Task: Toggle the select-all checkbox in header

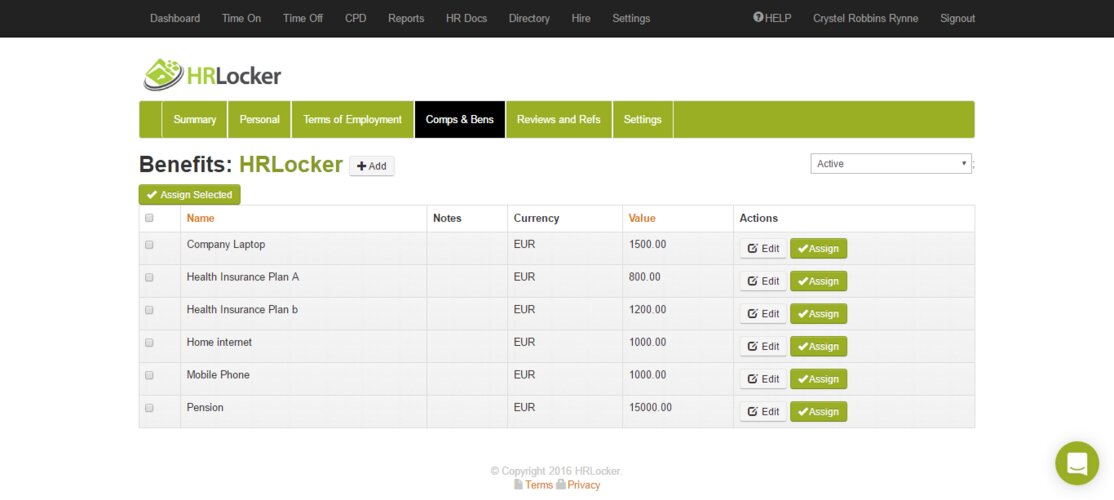Action: pyautogui.click(x=150, y=218)
